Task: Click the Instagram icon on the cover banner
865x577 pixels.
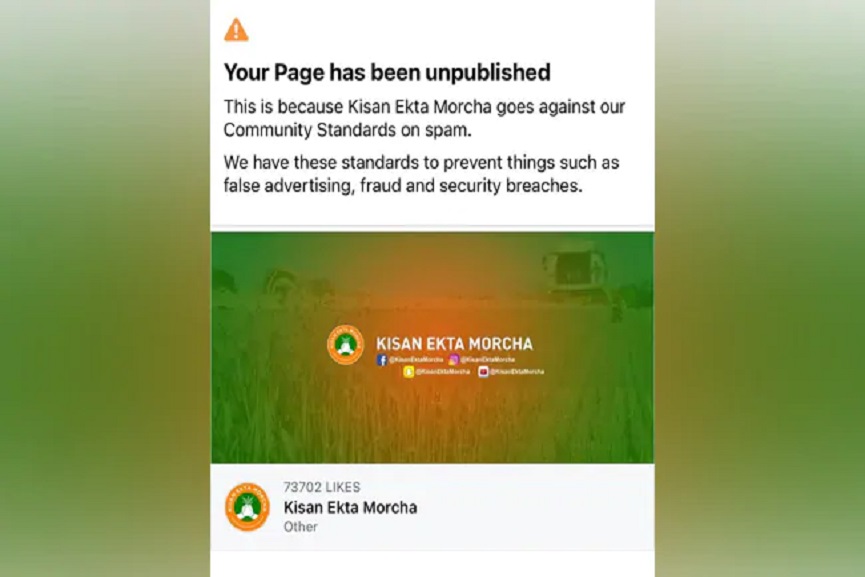Action: click(x=453, y=360)
